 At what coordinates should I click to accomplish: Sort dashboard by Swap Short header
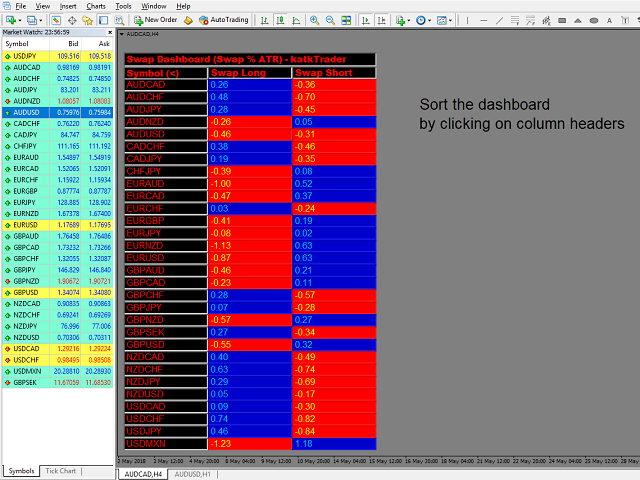tap(334, 73)
